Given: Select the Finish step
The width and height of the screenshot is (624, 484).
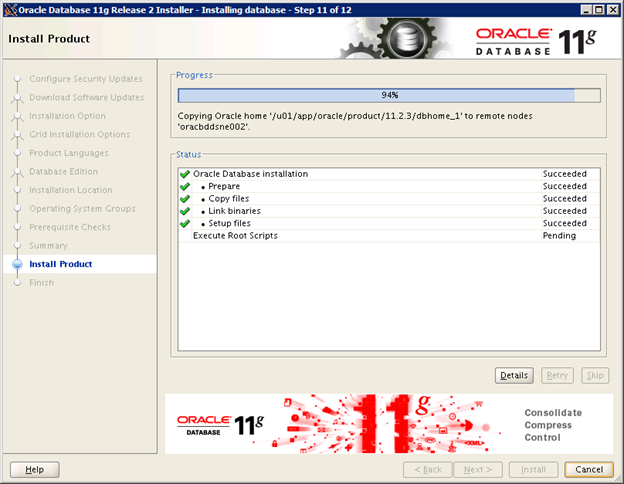Looking at the screenshot, I should 41,282.
